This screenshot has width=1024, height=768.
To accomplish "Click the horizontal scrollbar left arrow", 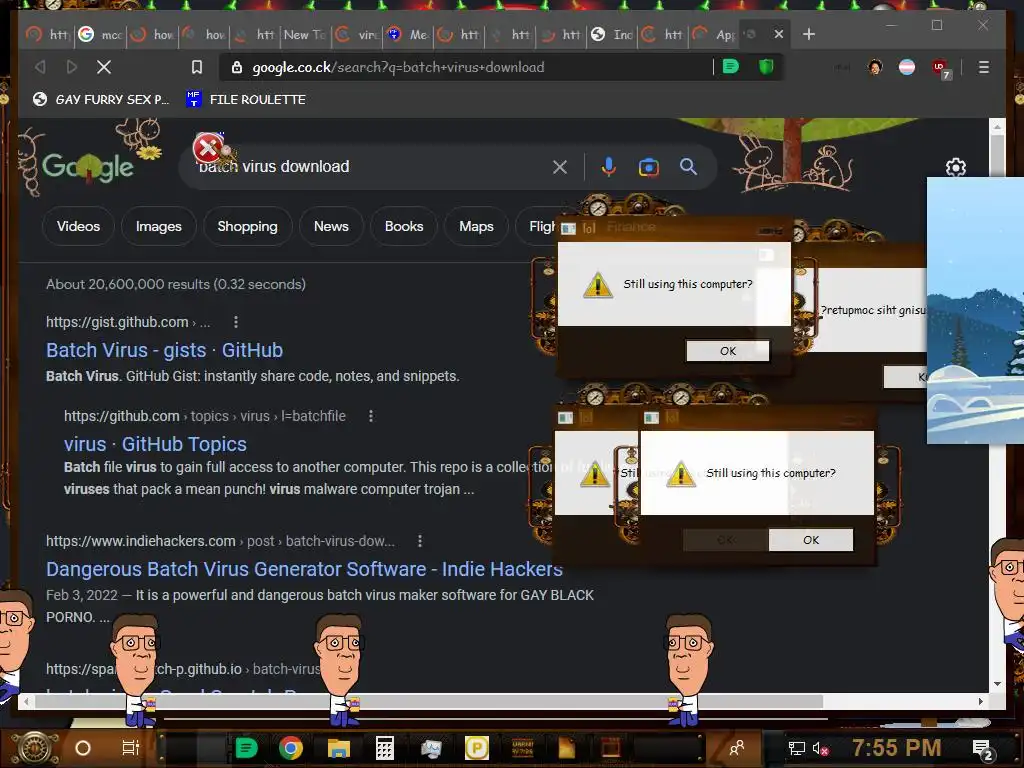I will tap(26, 701).
